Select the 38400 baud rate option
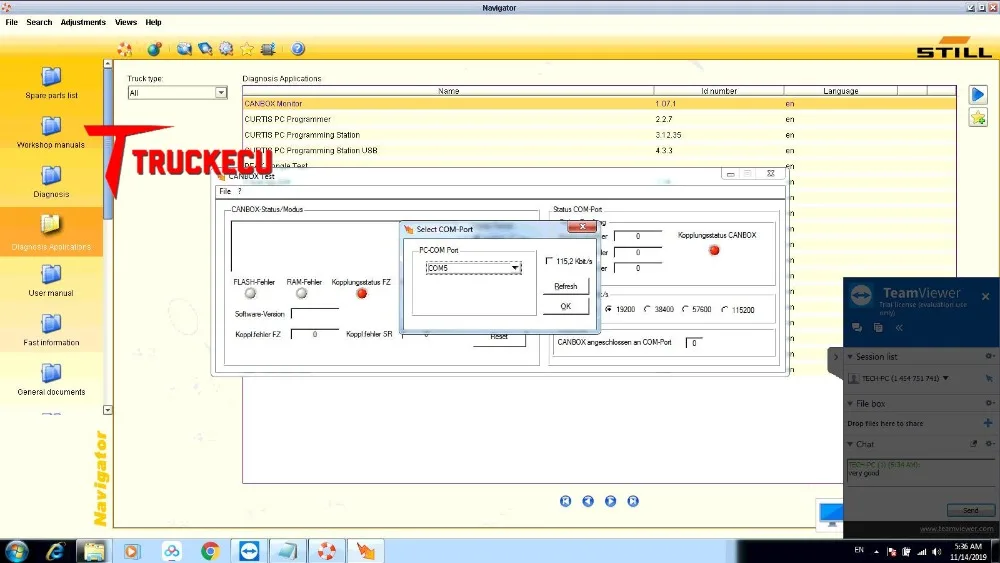The height and width of the screenshot is (563, 1000). pyautogui.click(x=647, y=309)
